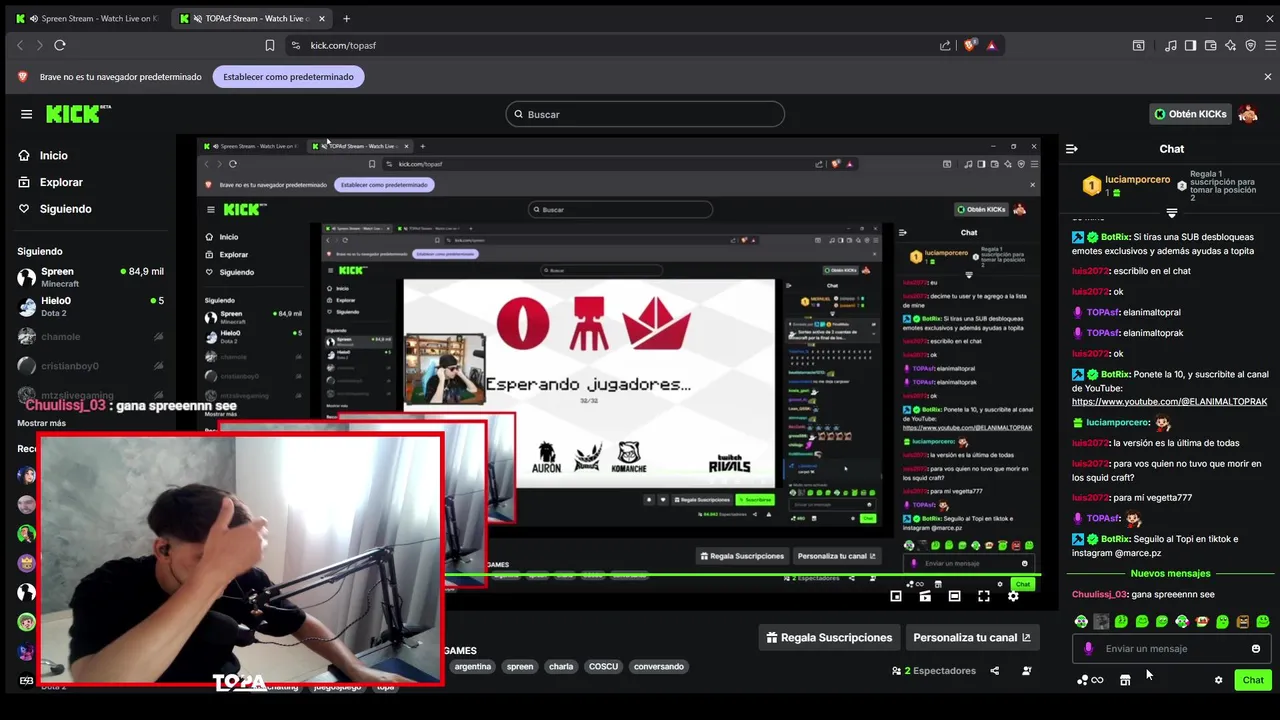Click the charla tag below the stream

coord(561,667)
